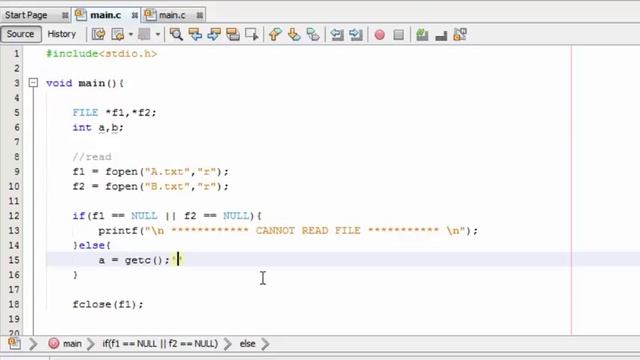Click on '#include<stdio.h>' text
Screen dimensions: 640x360
point(102,54)
